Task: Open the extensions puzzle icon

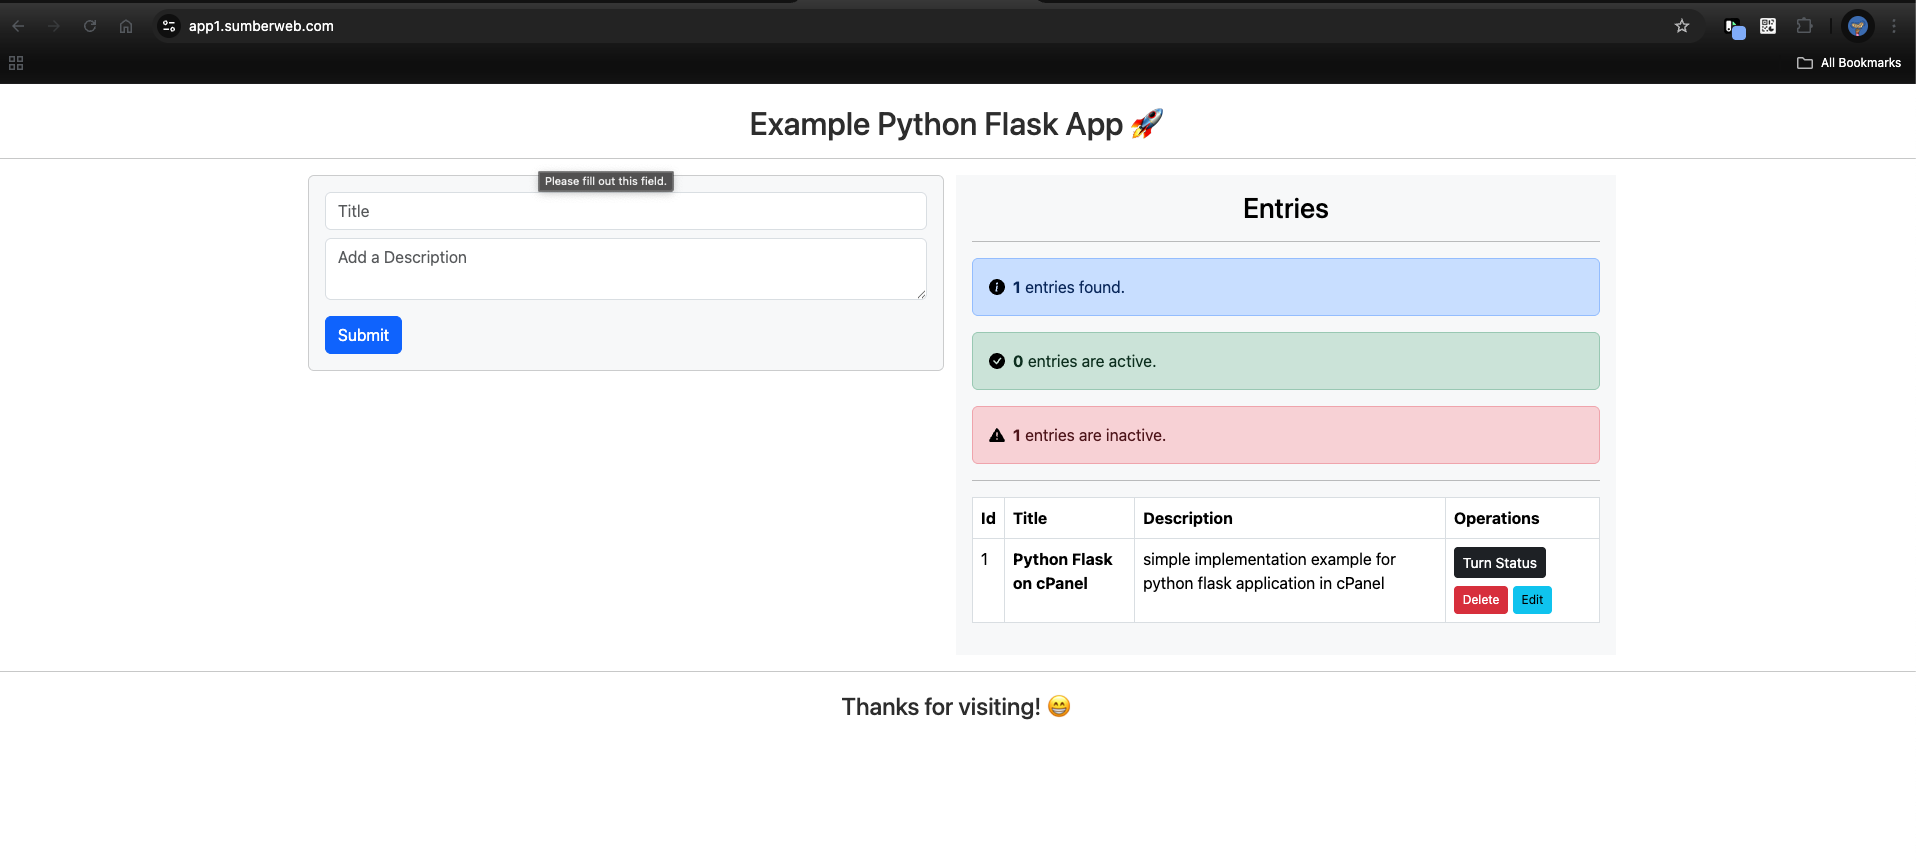Action: (1804, 26)
